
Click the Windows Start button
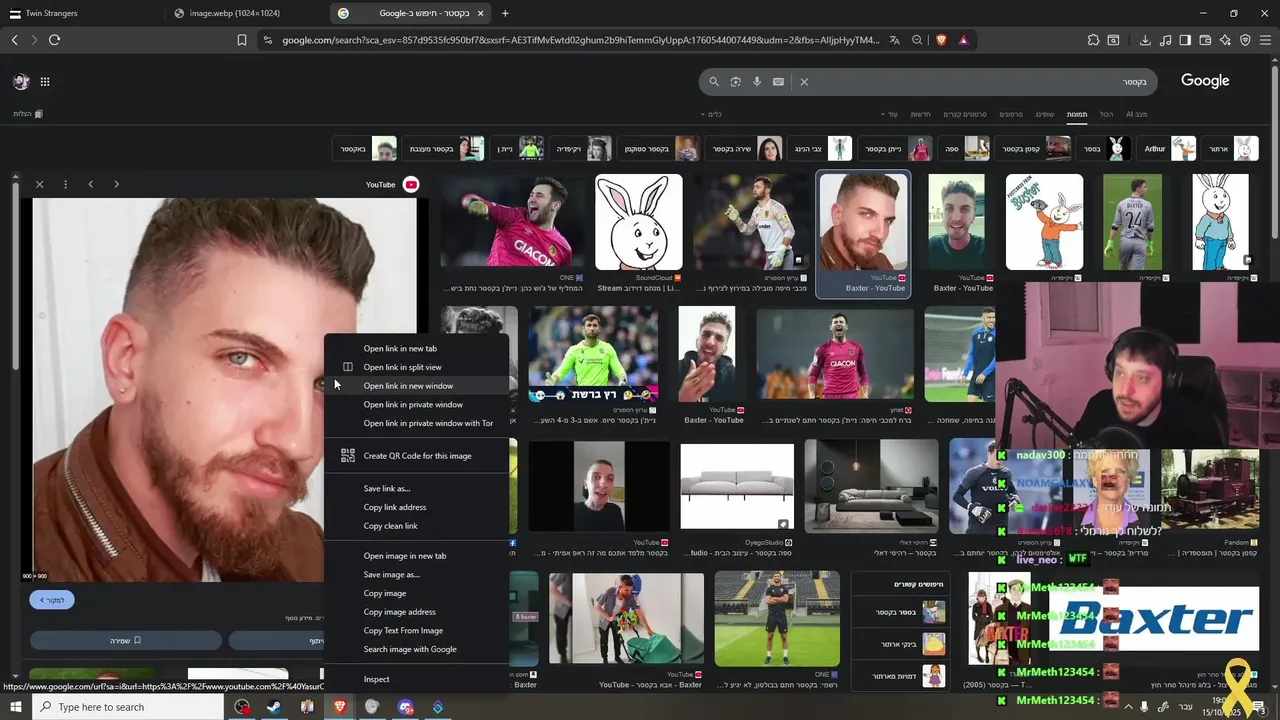pos(15,707)
